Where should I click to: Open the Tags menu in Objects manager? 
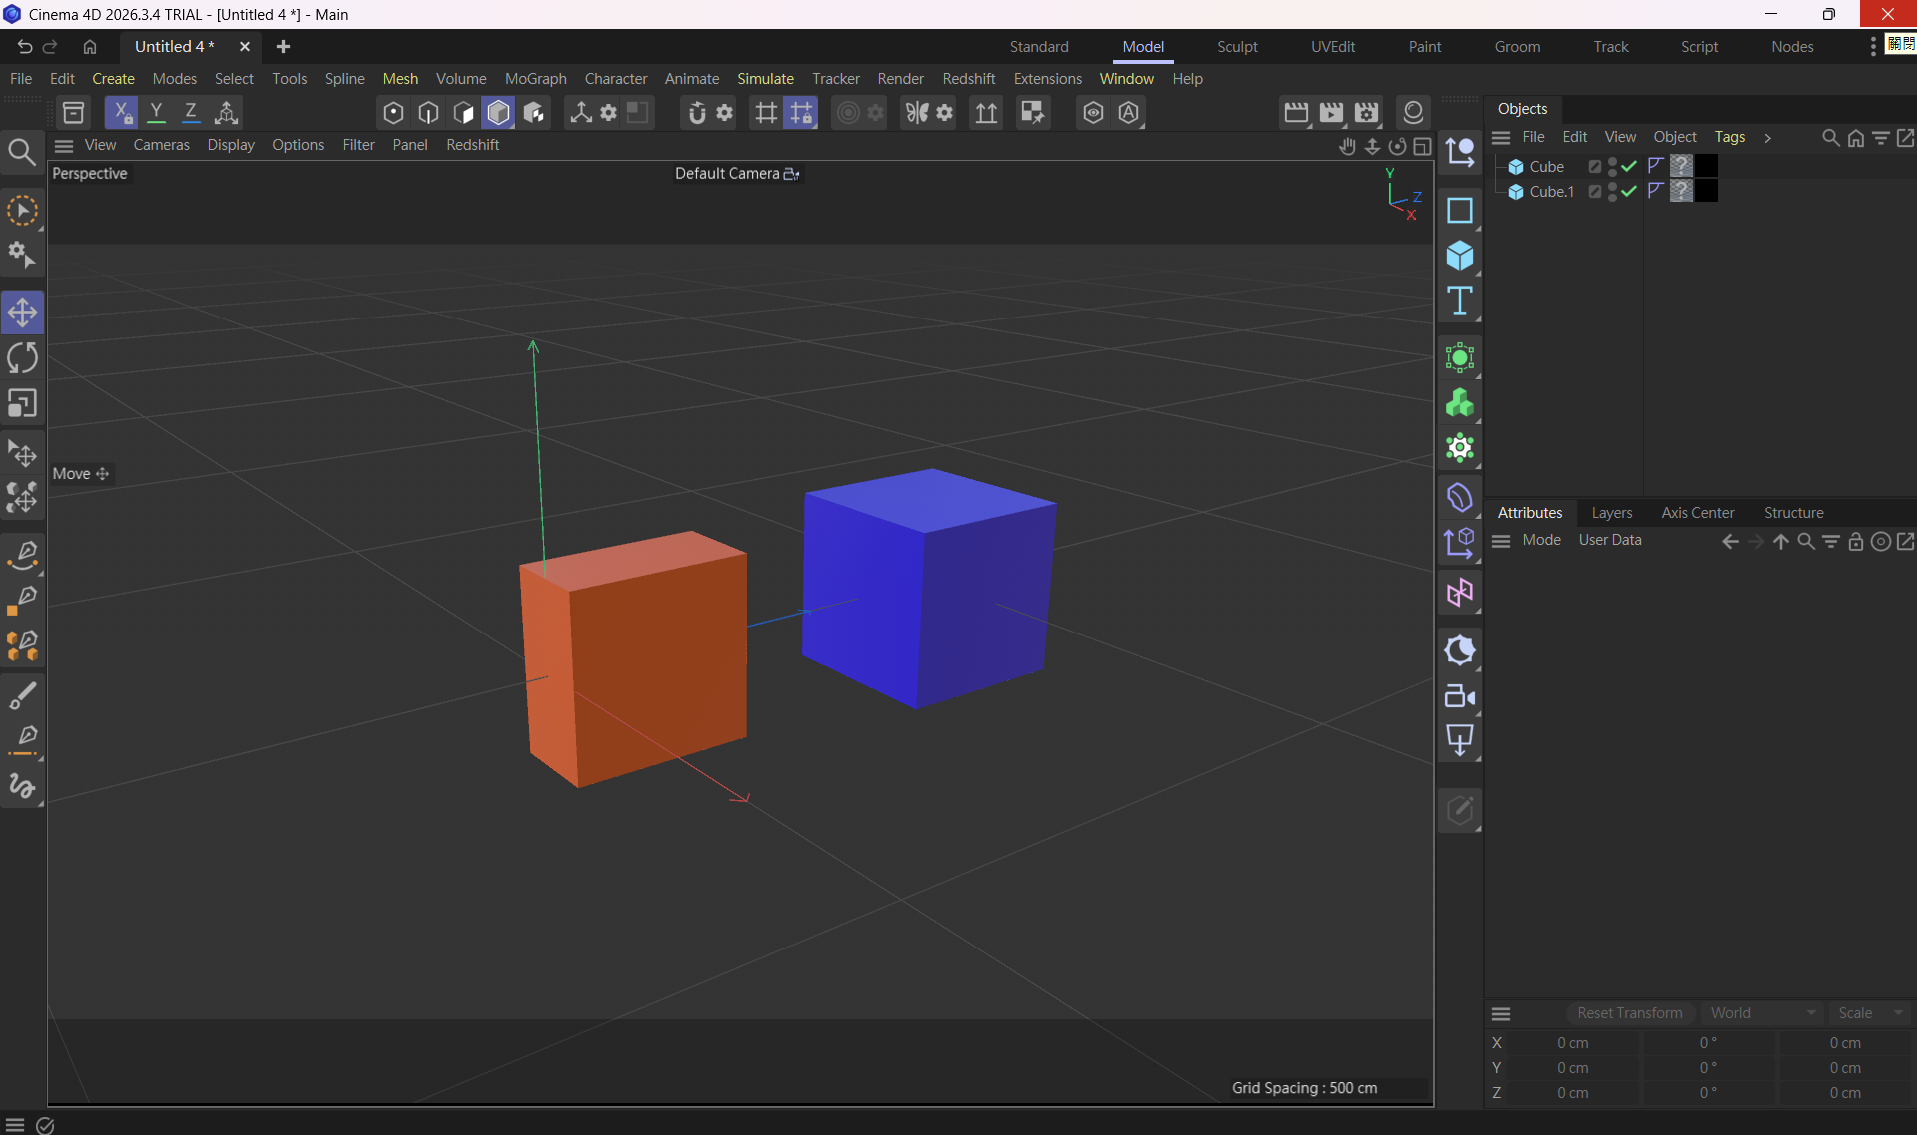tap(1729, 137)
